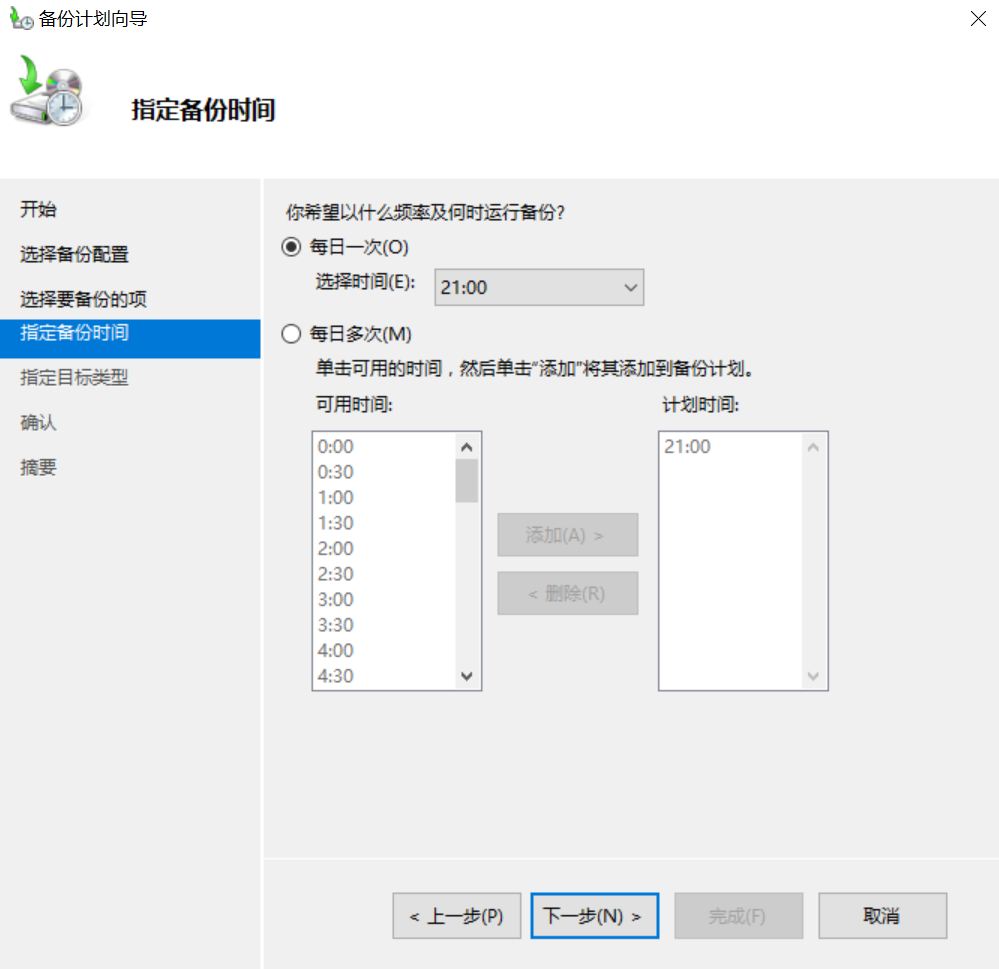Go to the 选择备份配置 step

coord(75,254)
